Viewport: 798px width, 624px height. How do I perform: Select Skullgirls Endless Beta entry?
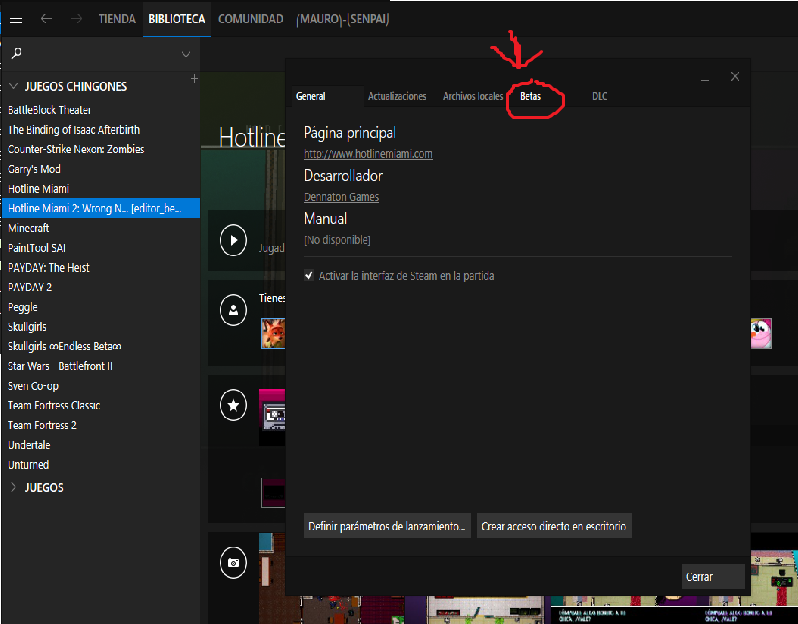101,346
